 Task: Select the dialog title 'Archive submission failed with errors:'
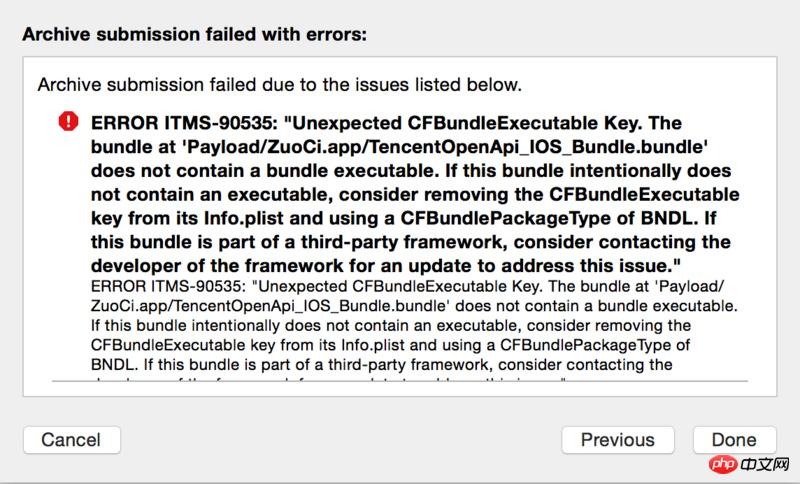tap(195, 34)
